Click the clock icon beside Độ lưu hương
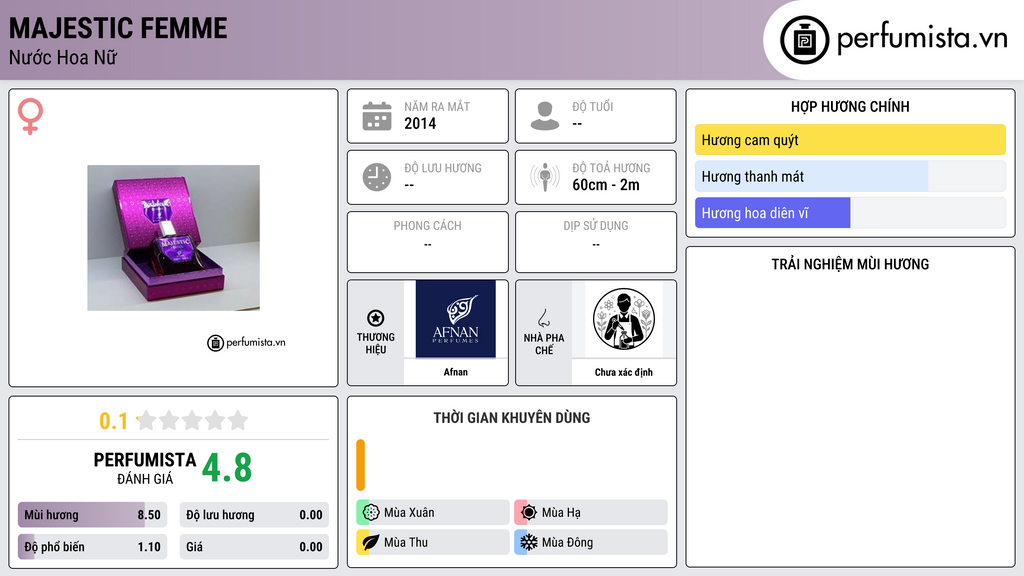Screen dimensions: 1024x576 click(x=377, y=177)
